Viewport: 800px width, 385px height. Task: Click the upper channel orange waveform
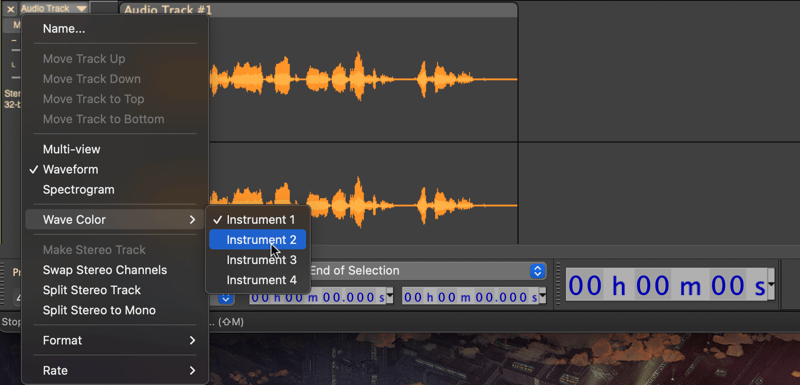pyautogui.click(x=363, y=79)
